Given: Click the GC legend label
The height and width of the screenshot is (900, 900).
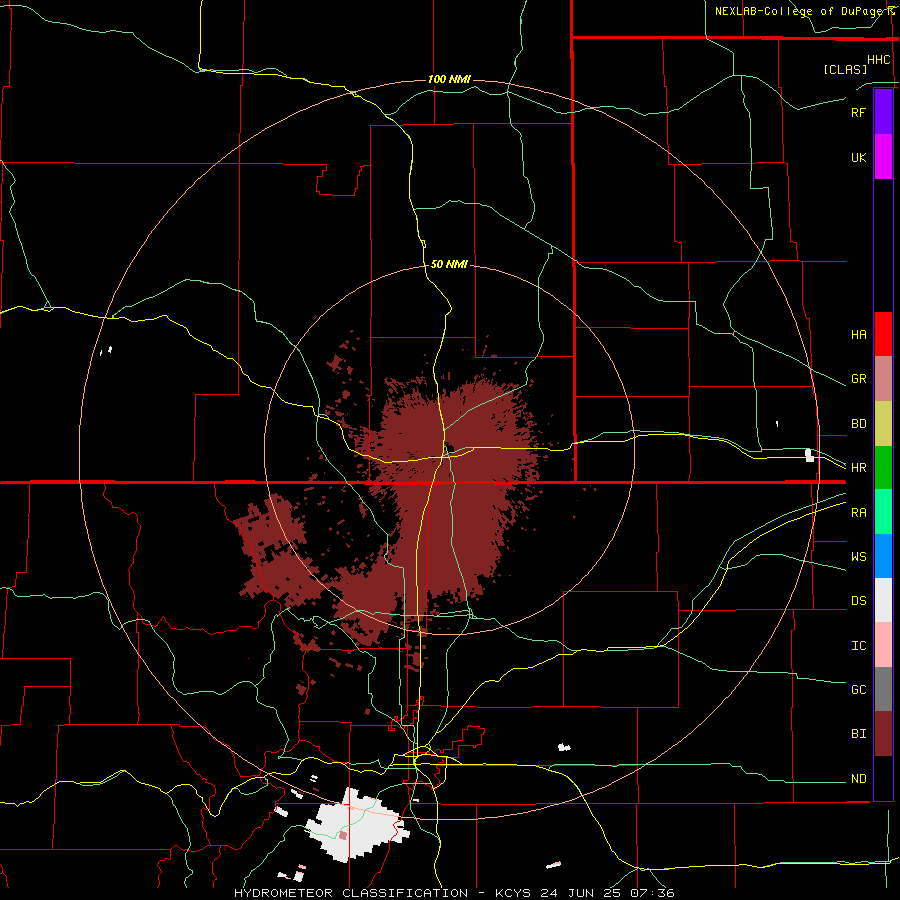Looking at the screenshot, I should coord(858,690).
